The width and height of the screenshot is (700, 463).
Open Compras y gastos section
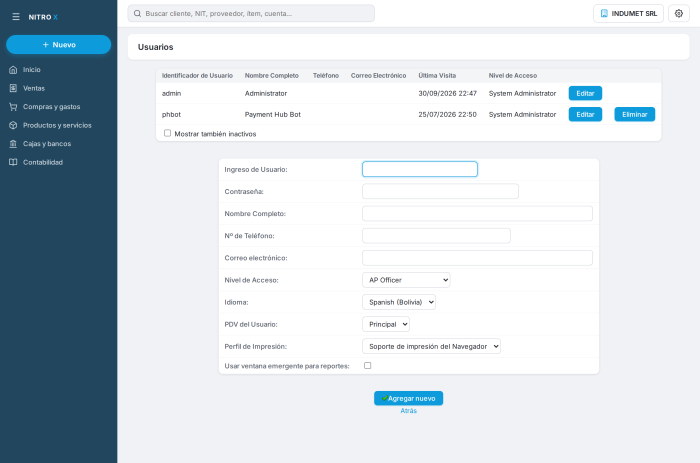[x=52, y=107]
